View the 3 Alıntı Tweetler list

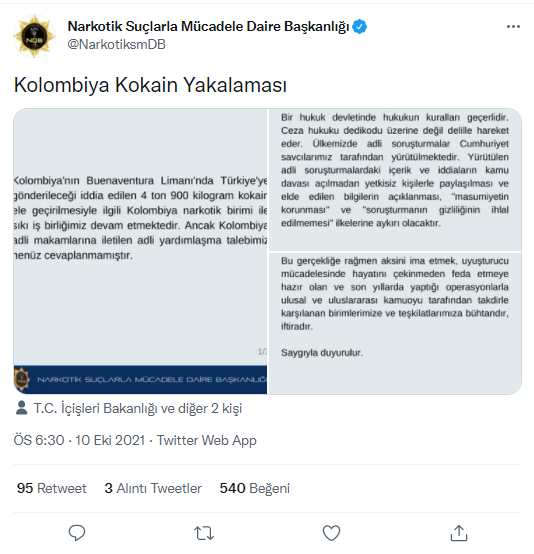(153, 488)
